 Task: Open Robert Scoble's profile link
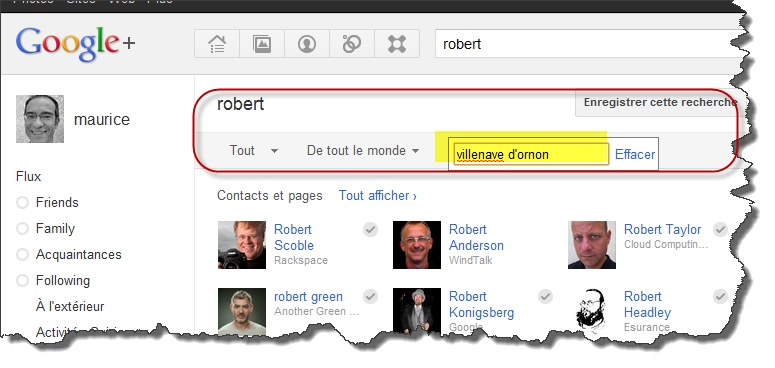(294, 238)
